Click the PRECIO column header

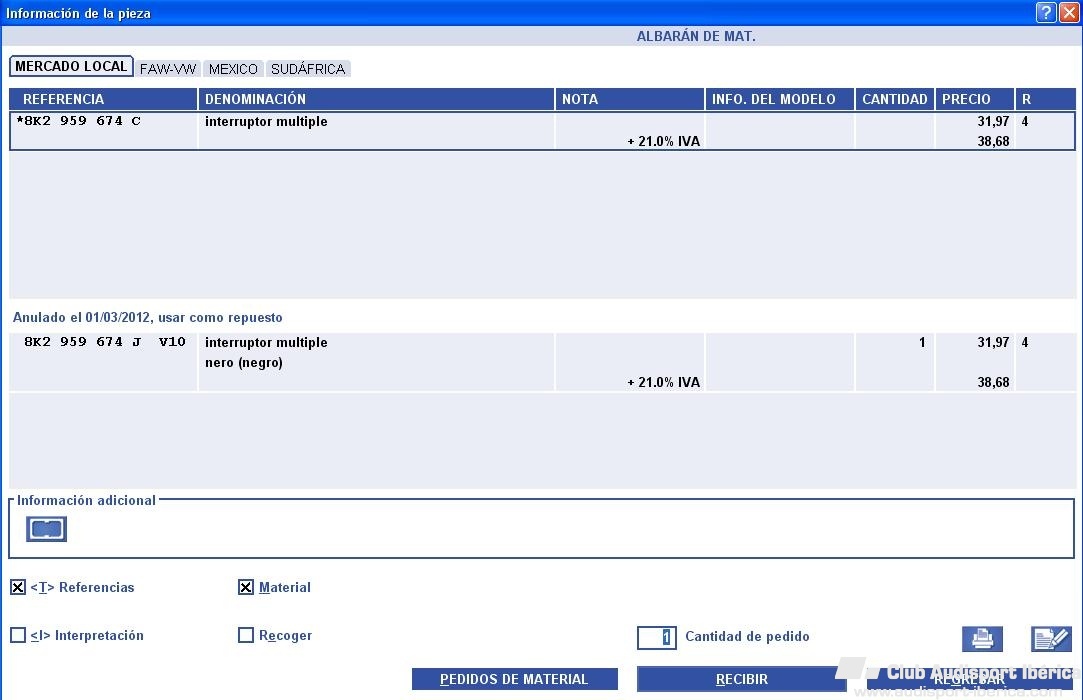975,99
